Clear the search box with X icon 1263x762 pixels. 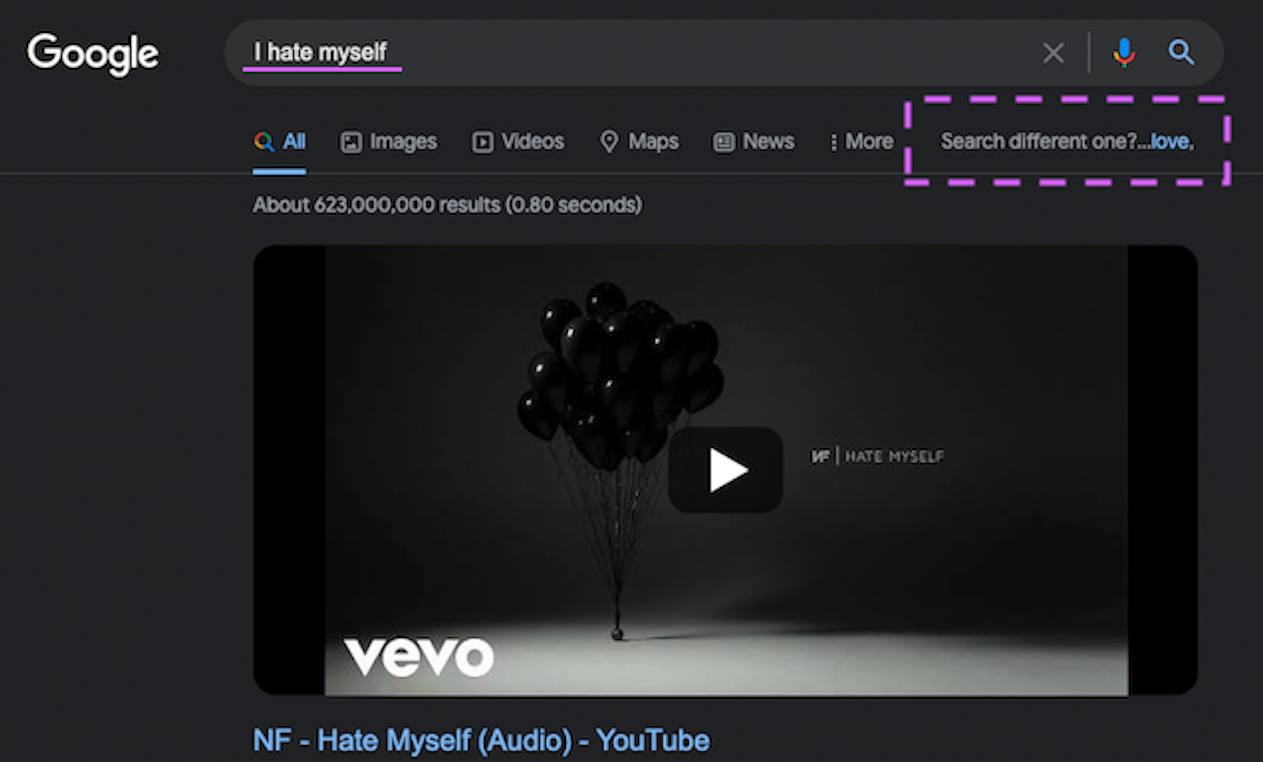[x=1053, y=53]
